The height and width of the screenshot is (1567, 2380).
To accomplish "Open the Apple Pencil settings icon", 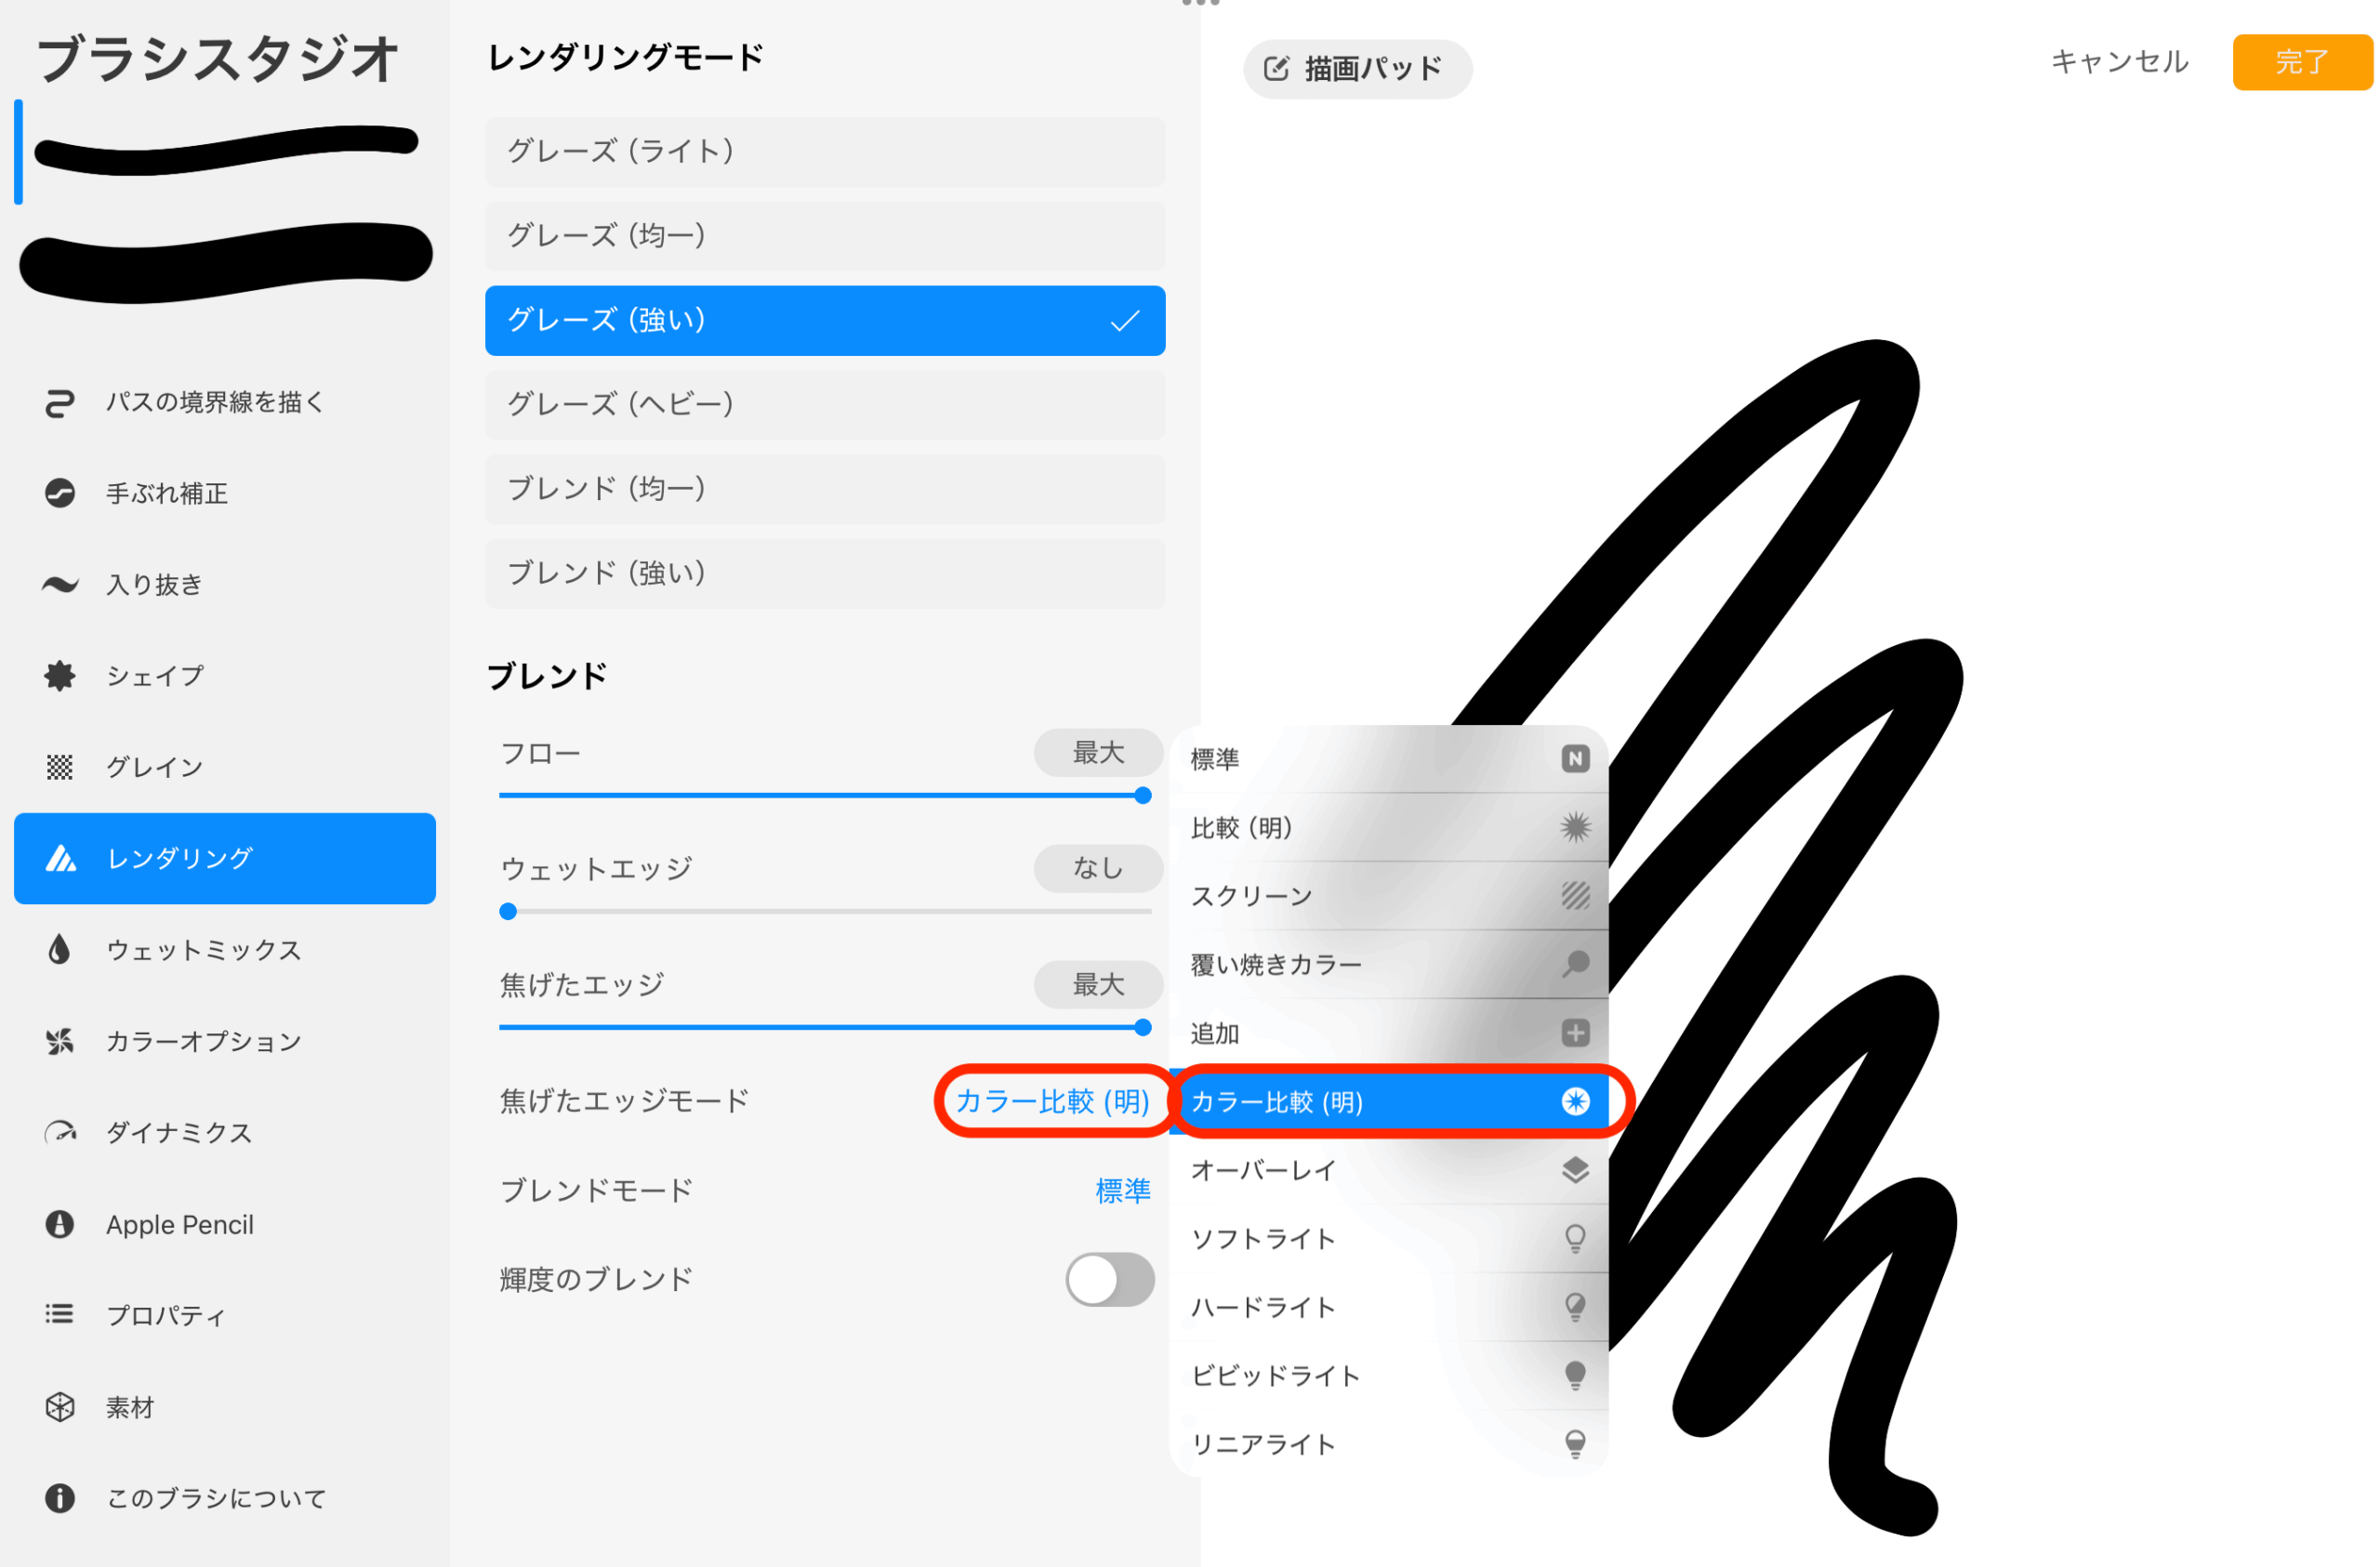I will 60,1225.
